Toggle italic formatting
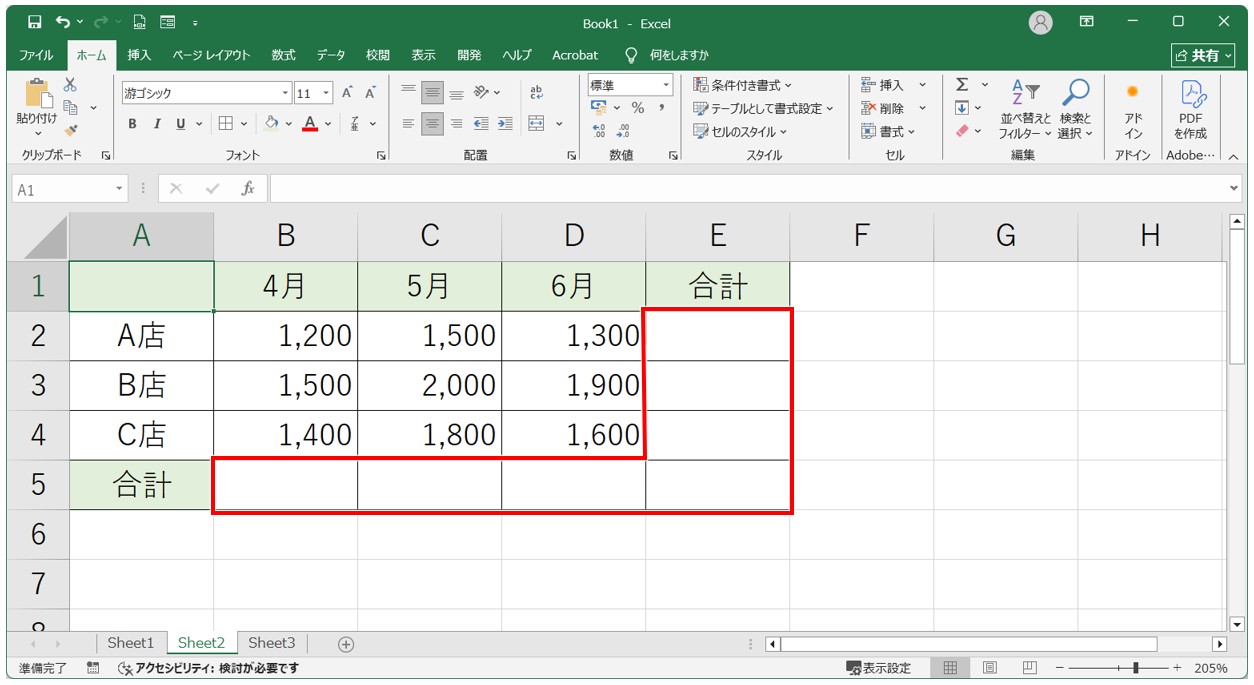The width and height of the screenshot is (1254, 685). click(x=157, y=124)
